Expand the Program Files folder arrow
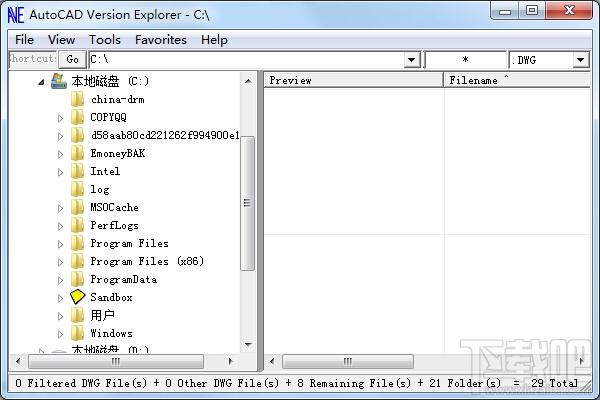600x400 pixels. (60, 244)
